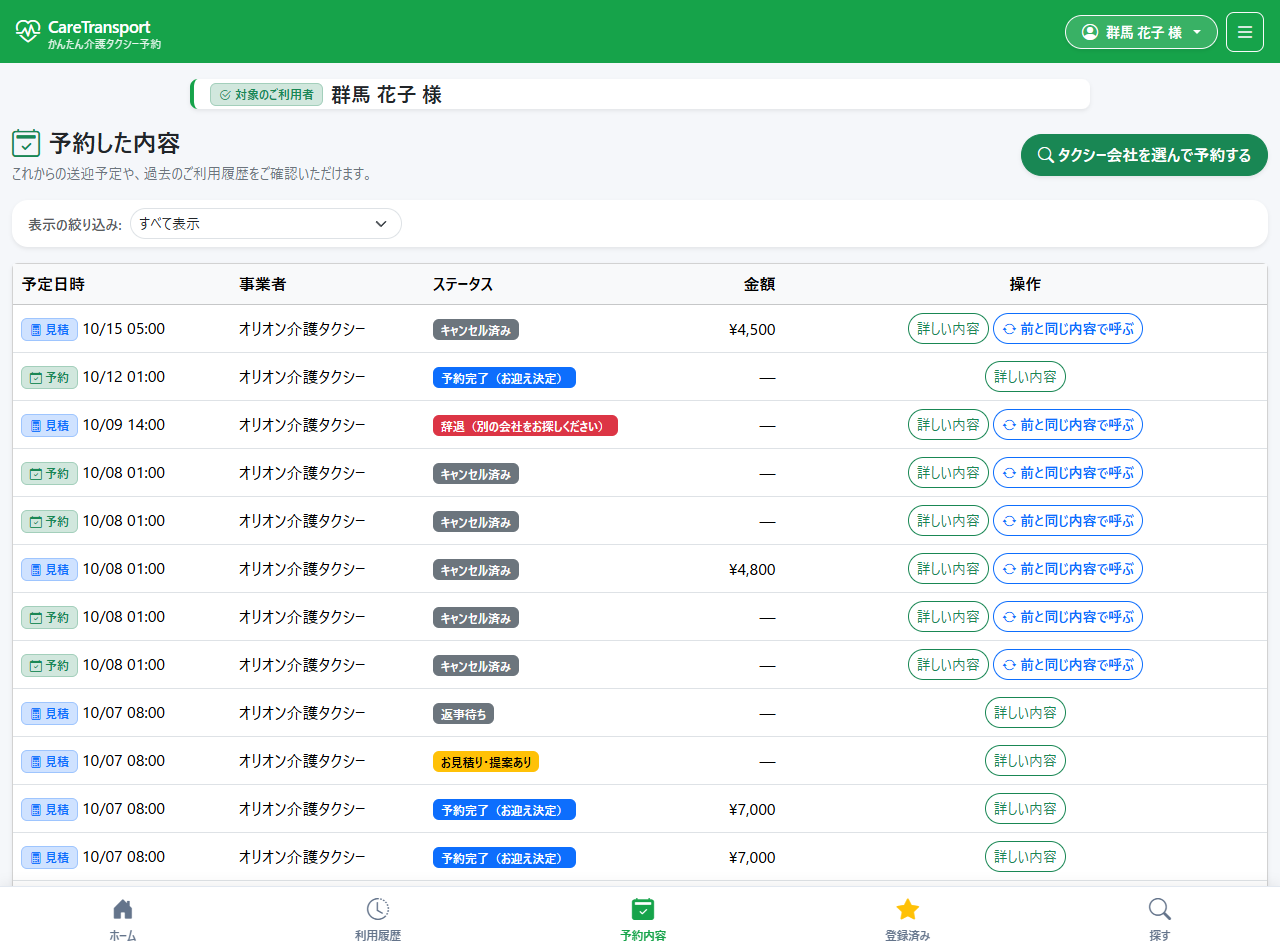Image resolution: width=1280 pixels, height=950 pixels.
Task: Select the ステータス column header
Action: tap(463, 284)
